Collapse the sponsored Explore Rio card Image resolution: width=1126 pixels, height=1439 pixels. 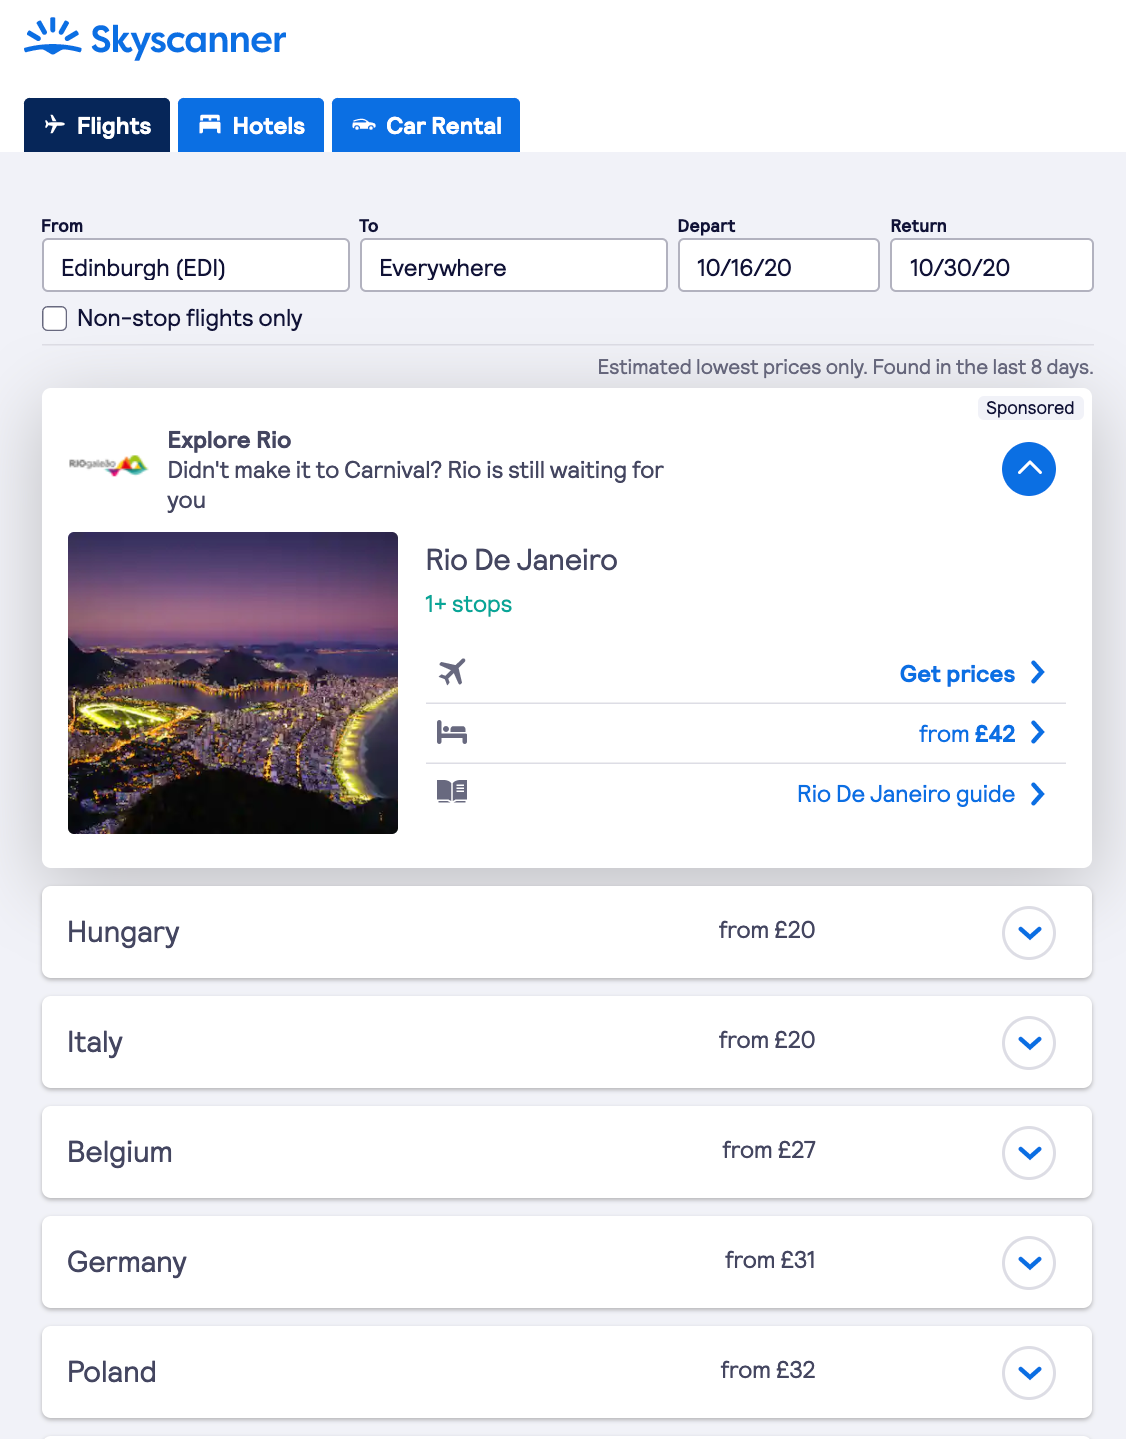pos(1028,469)
